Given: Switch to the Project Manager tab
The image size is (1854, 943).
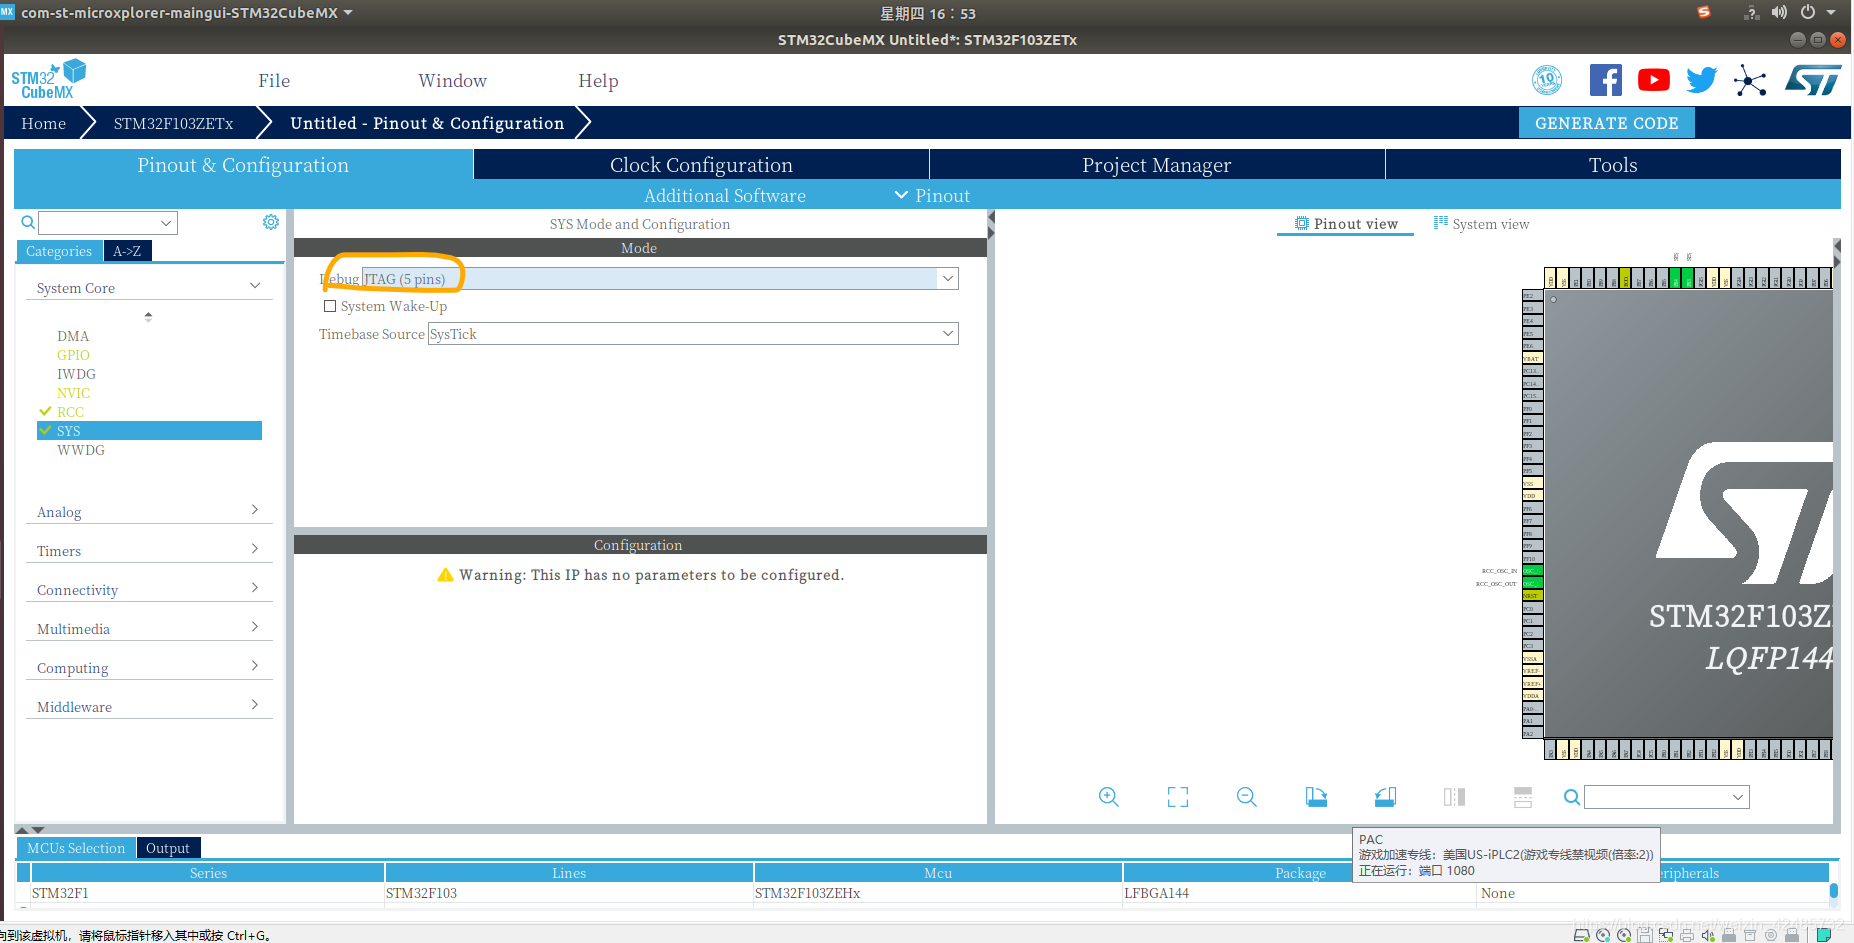Looking at the screenshot, I should tap(1156, 164).
